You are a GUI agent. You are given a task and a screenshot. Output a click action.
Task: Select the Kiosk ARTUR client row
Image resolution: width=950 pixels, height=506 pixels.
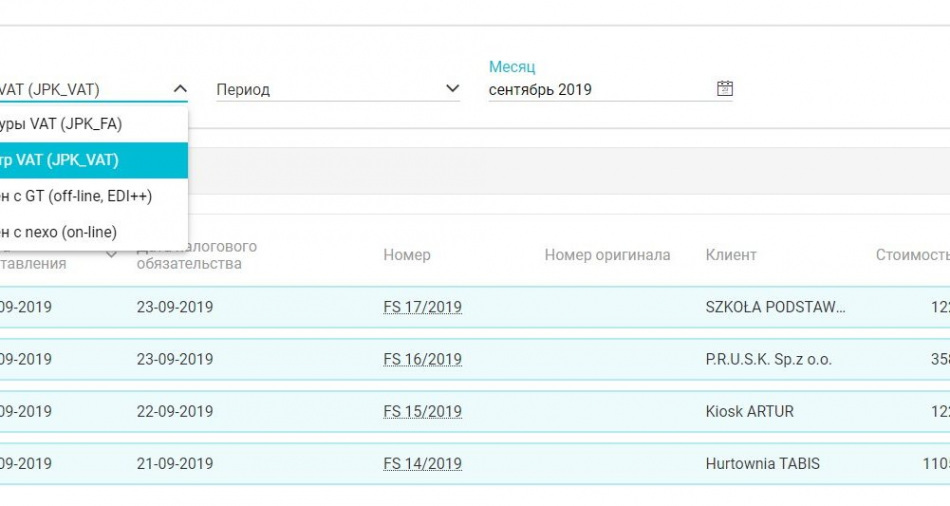coord(750,411)
